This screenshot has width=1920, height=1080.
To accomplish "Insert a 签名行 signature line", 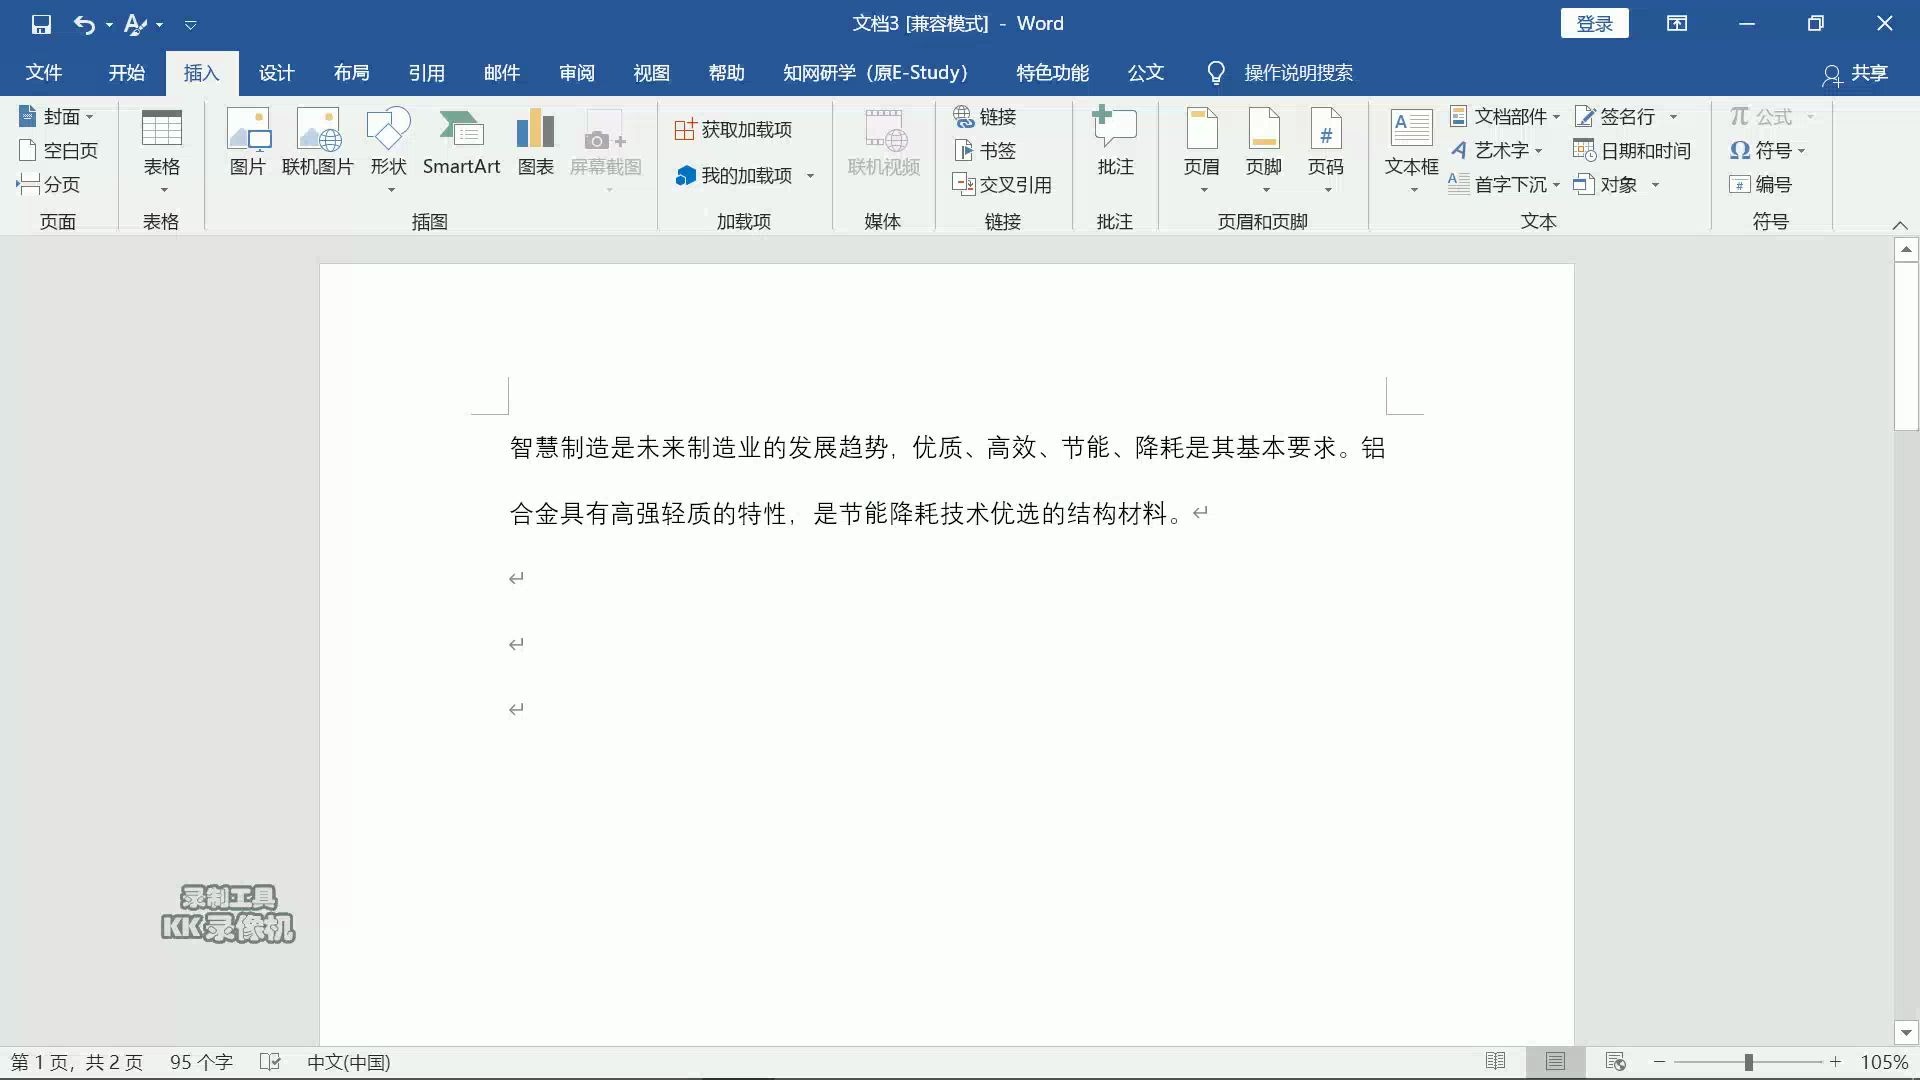I will click(1616, 117).
